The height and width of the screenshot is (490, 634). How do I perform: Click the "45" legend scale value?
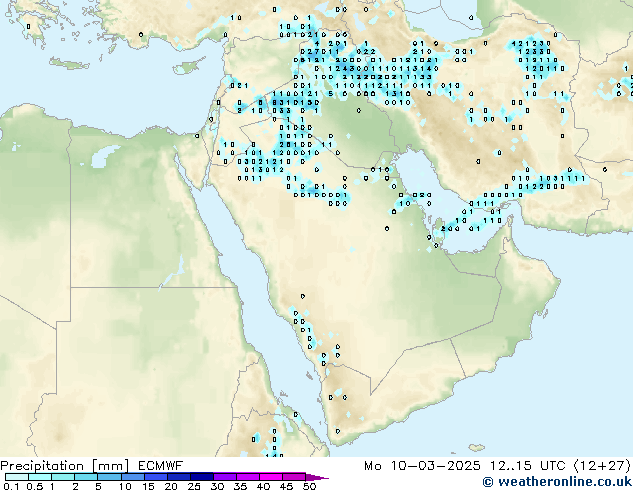tap(286, 486)
